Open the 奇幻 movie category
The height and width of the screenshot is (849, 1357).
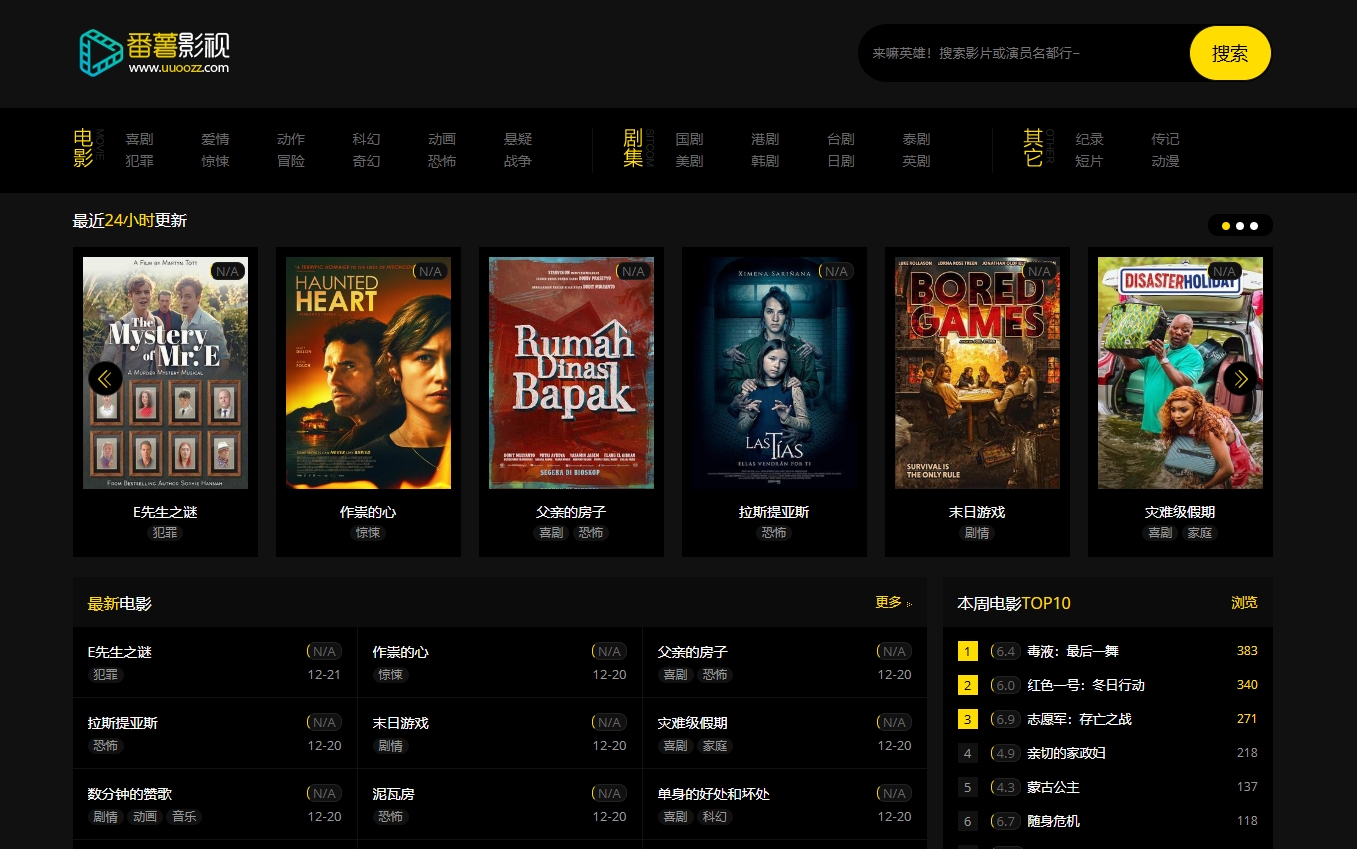366,161
